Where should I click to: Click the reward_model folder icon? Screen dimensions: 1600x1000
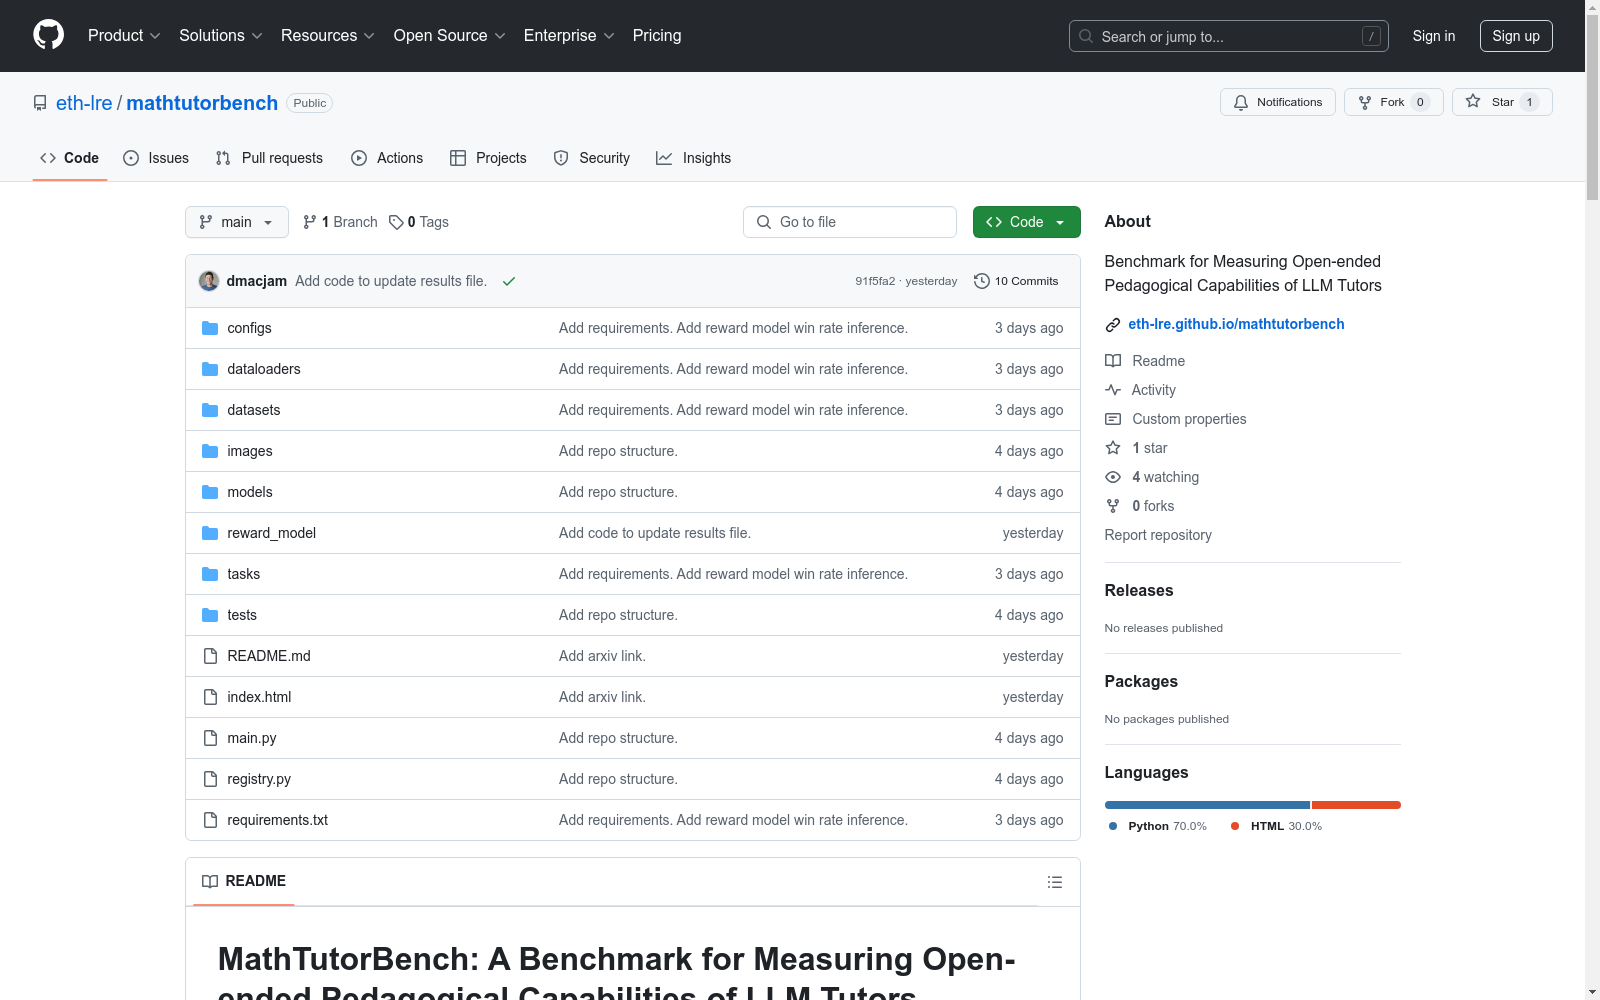[210, 533]
